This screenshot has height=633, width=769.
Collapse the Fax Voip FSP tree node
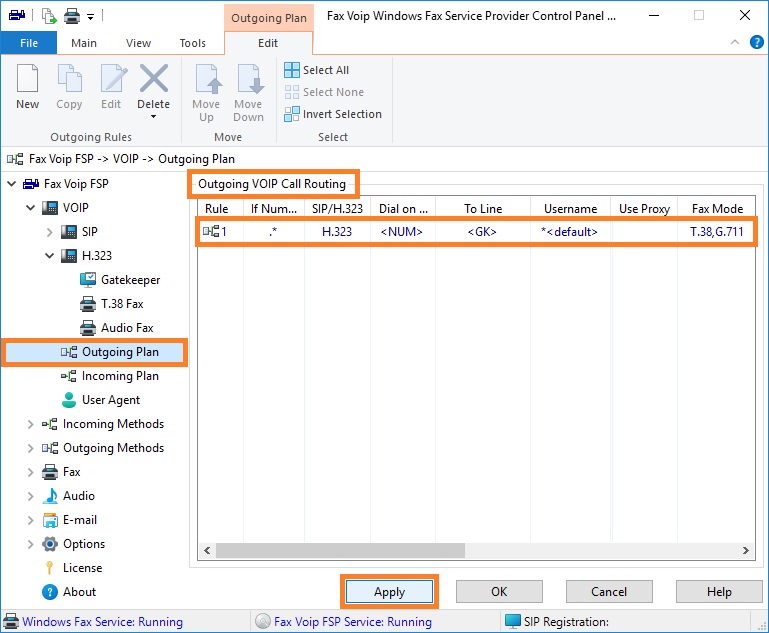tap(11, 184)
